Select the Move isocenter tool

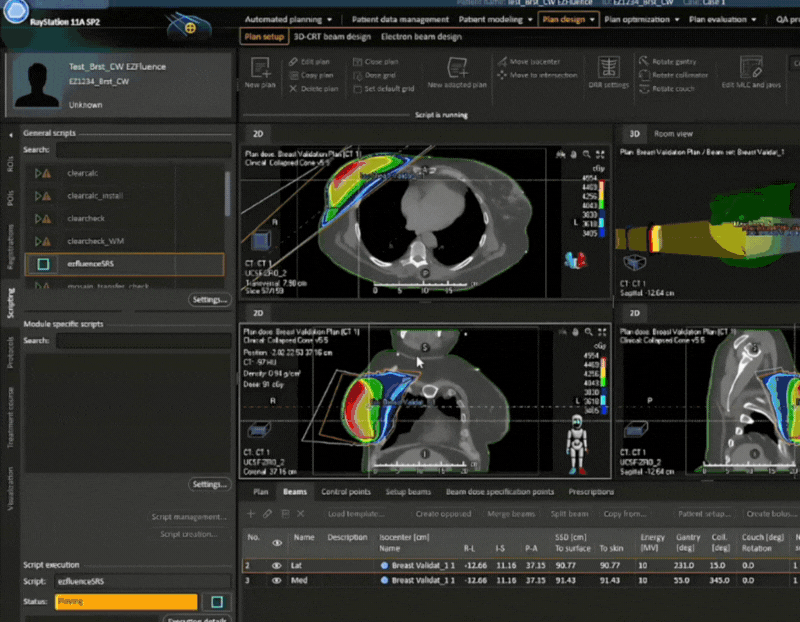coord(529,62)
